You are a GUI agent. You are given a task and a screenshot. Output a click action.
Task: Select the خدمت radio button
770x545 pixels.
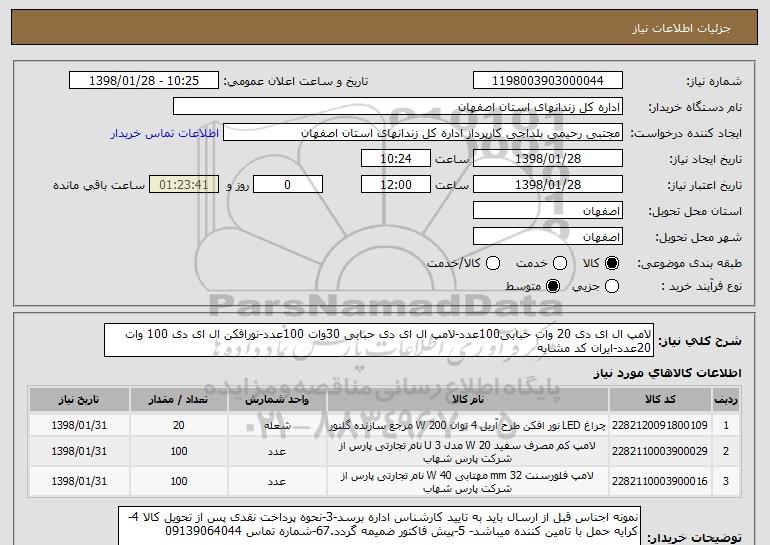tap(560, 263)
